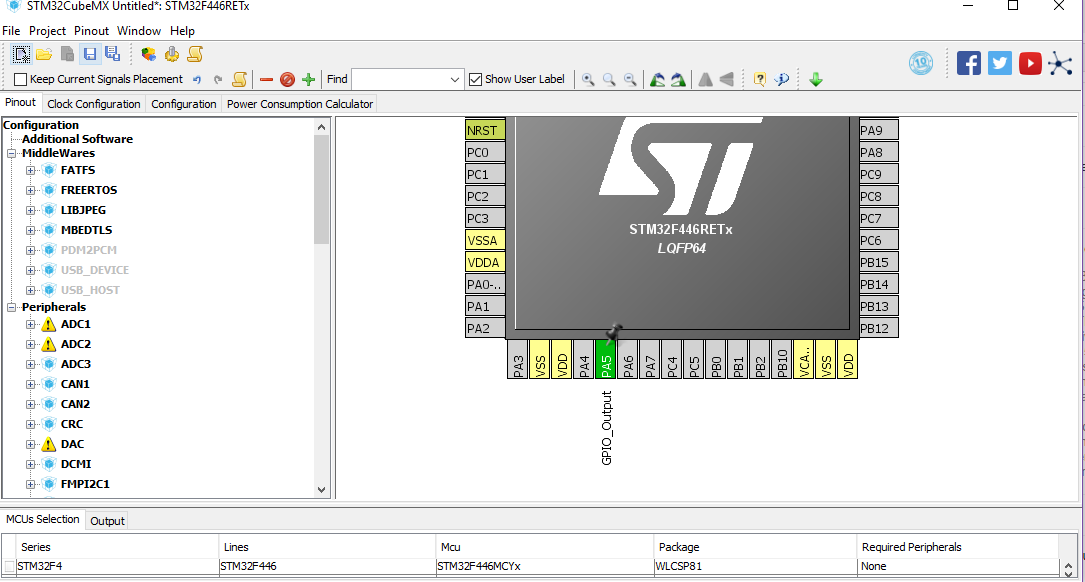Click the vertical flip triangle icon
Viewport: 1085px width, 582px height.
pyautogui.click(x=705, y=80)
